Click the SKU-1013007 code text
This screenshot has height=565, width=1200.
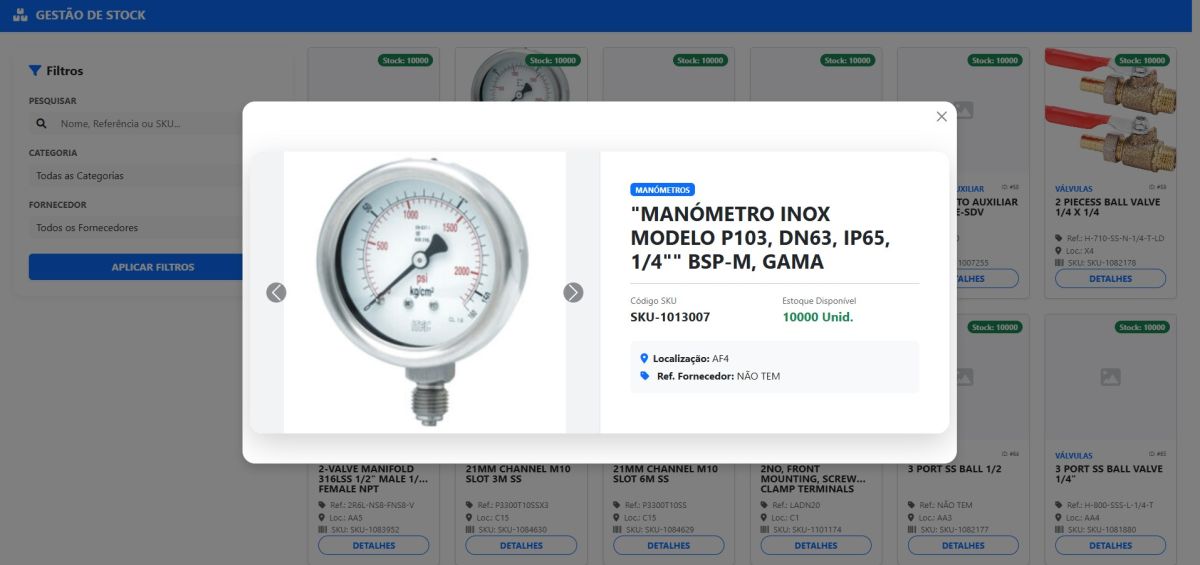click(x=670, y=317)
